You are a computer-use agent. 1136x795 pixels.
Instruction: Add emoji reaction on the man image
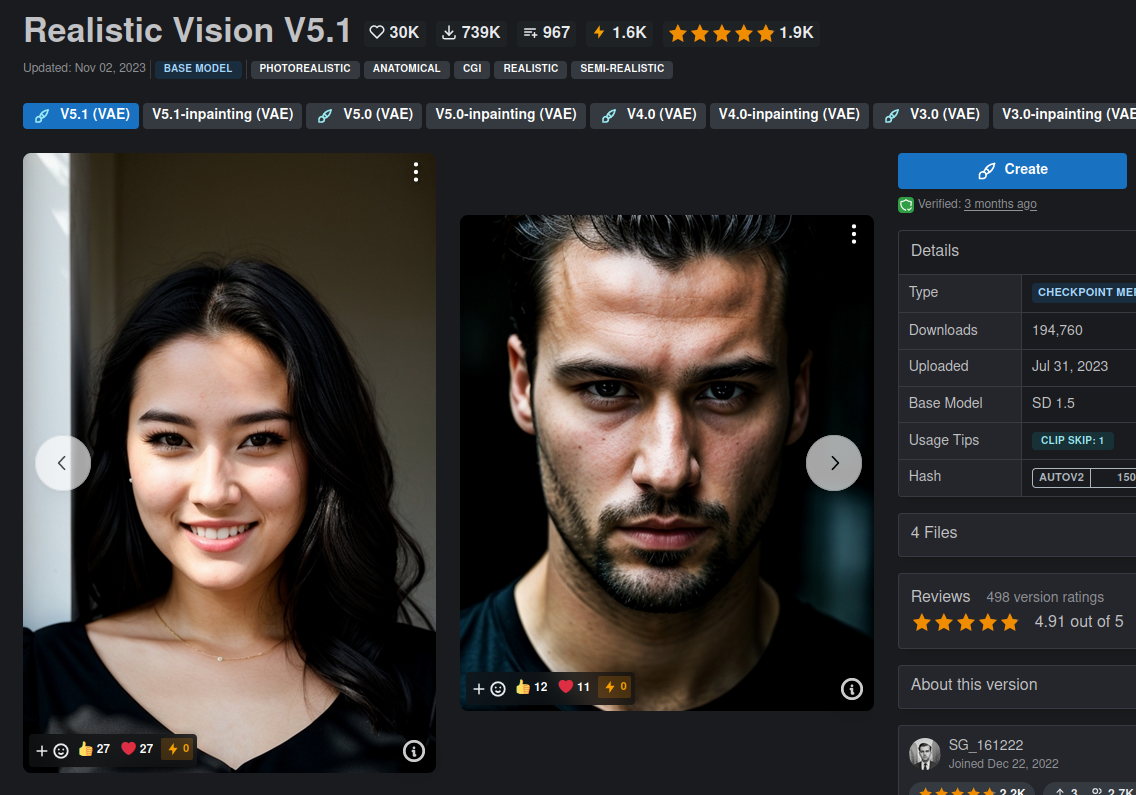click(x=489, y=688)
